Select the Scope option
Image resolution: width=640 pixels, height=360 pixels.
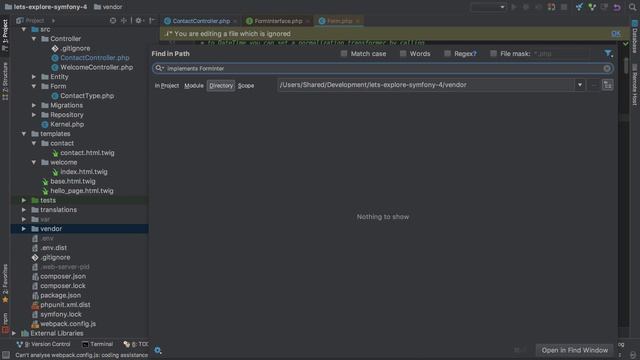coord(246,86)
